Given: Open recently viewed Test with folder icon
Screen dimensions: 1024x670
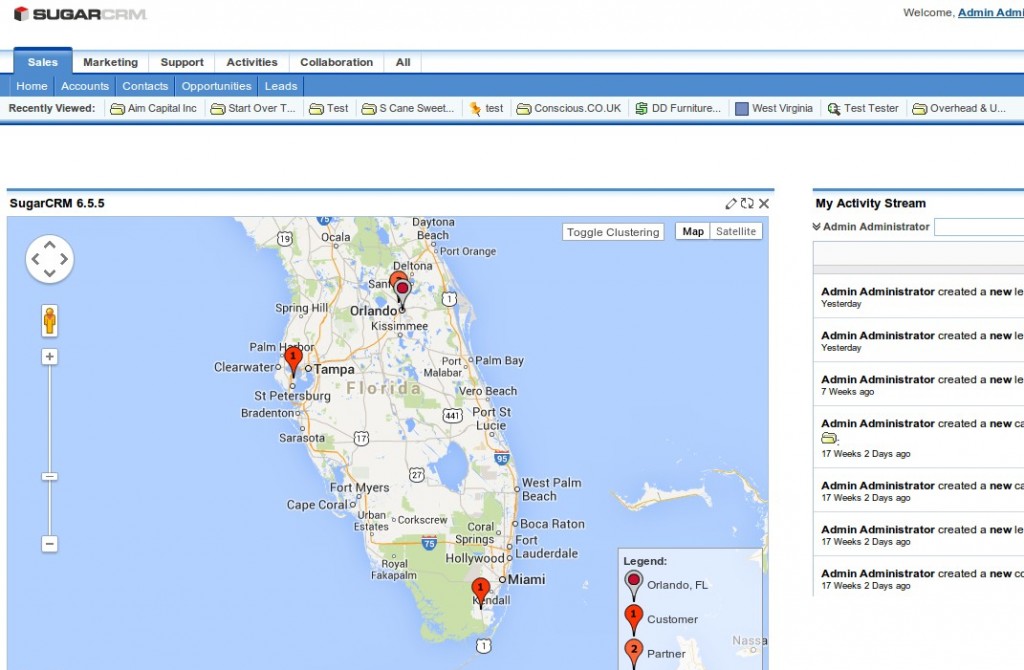Looking at the screenshot, I should click(x=329, y=108).
